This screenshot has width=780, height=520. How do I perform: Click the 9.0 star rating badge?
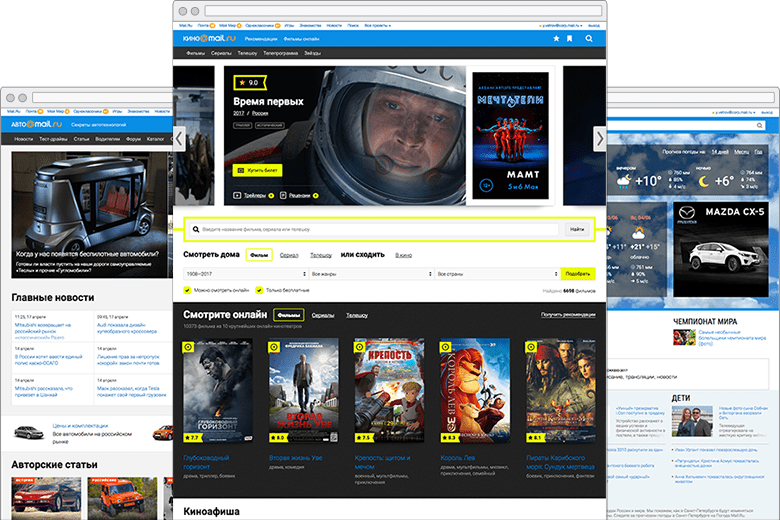pos(250,83)
